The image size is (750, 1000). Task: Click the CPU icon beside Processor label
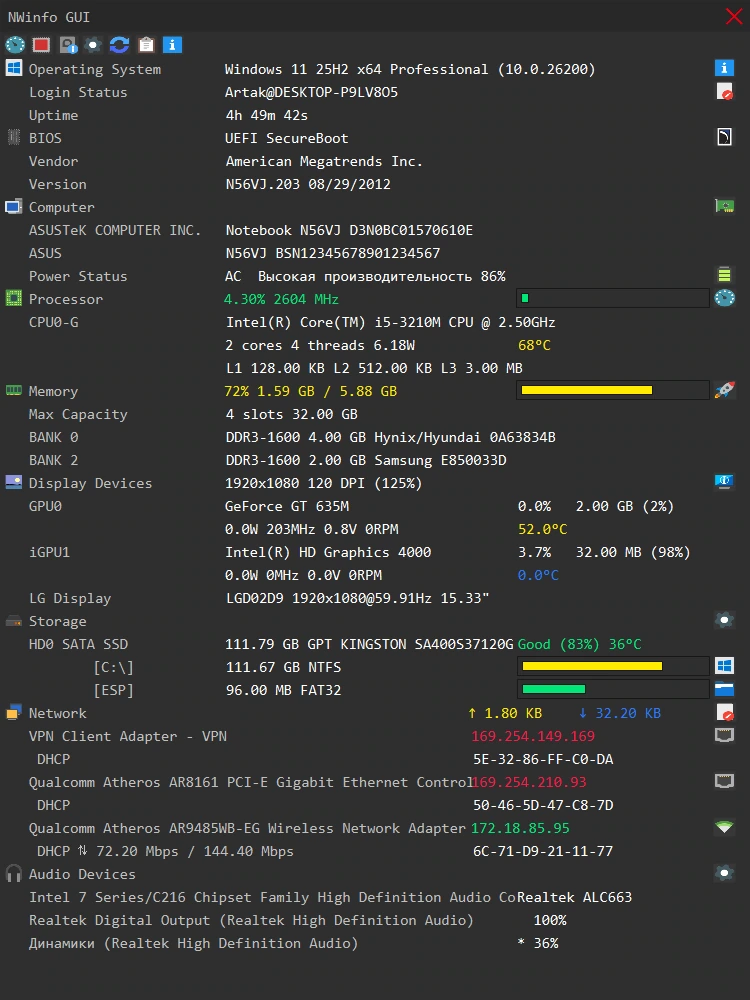coord(14,298)
